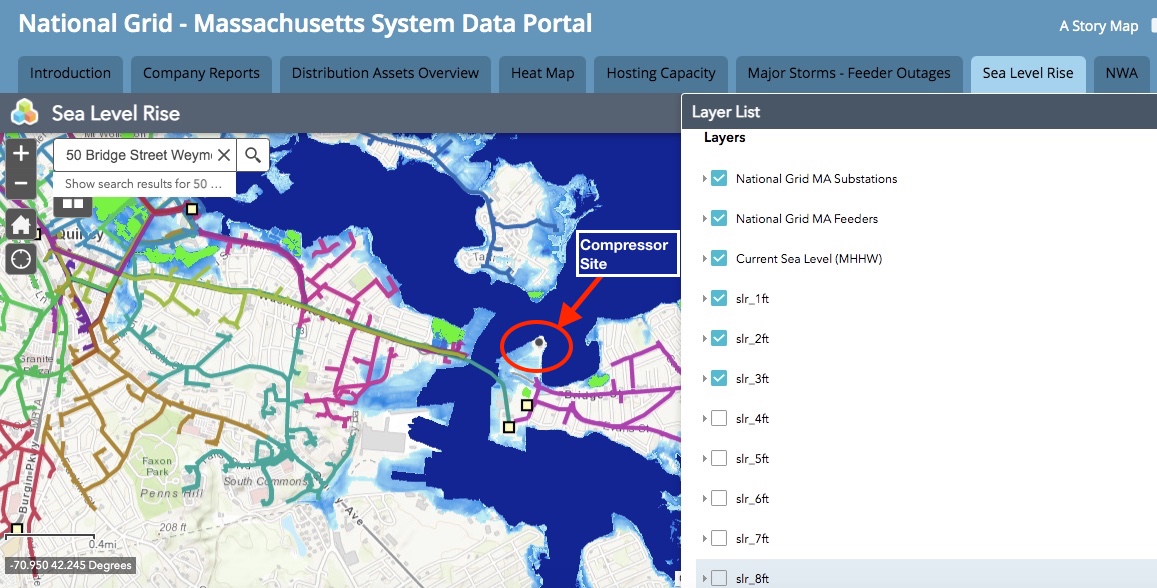Image resolution: width=1157 pixels, height=588 pixels.
Task: Expand the slr_6ft layer entry
Action: tap(704, 498)
